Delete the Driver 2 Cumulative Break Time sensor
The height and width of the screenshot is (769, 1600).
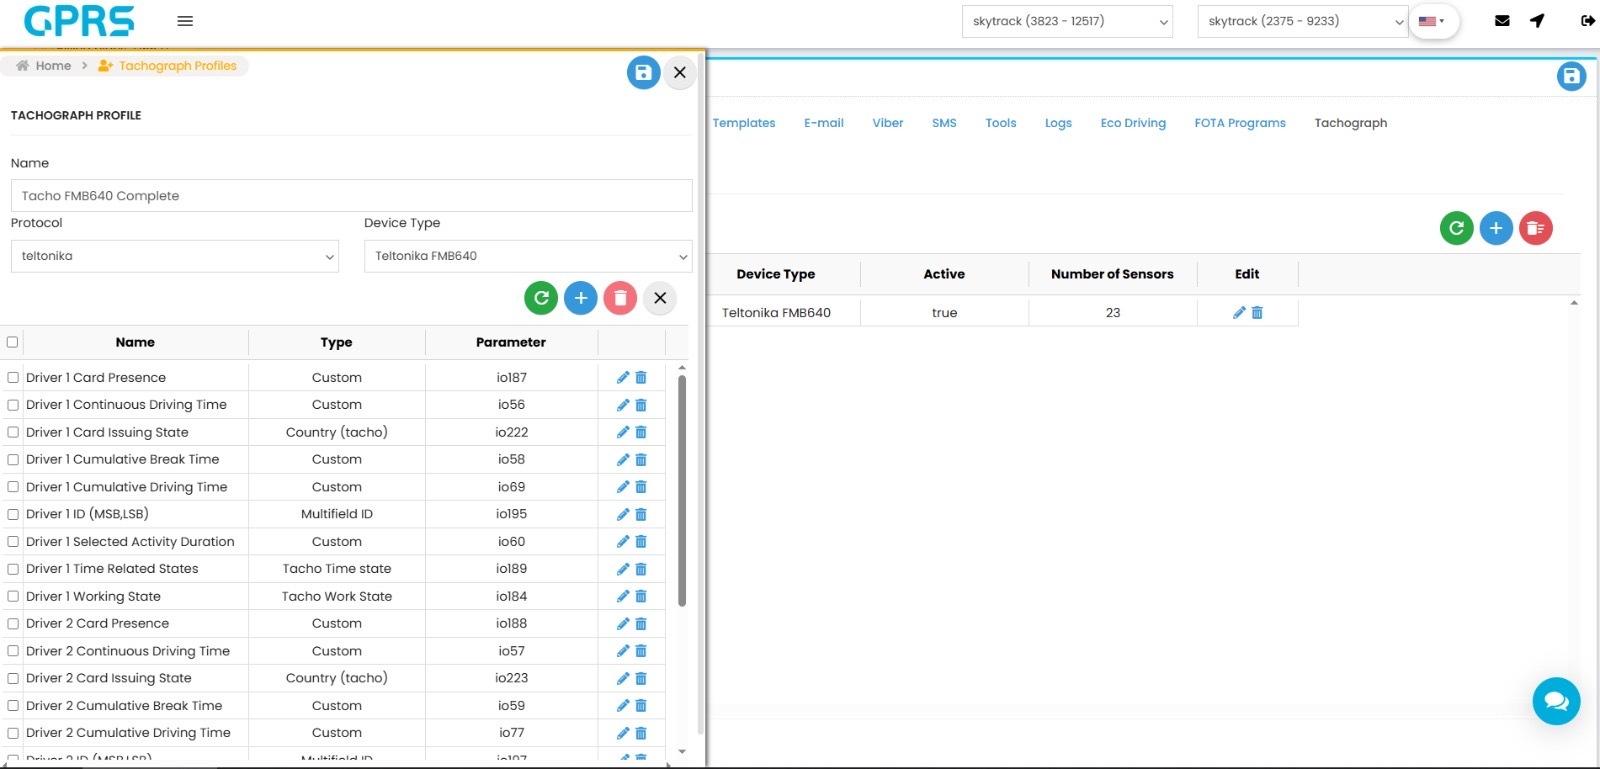641,706
